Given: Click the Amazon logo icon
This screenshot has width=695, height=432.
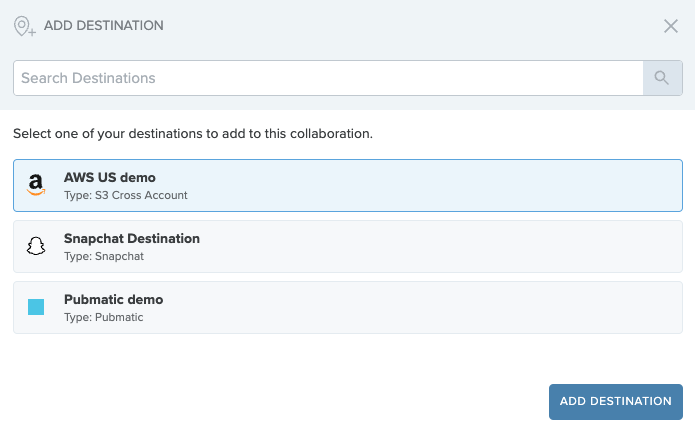Looking at the screenshot, I should (x=36, y=185).
